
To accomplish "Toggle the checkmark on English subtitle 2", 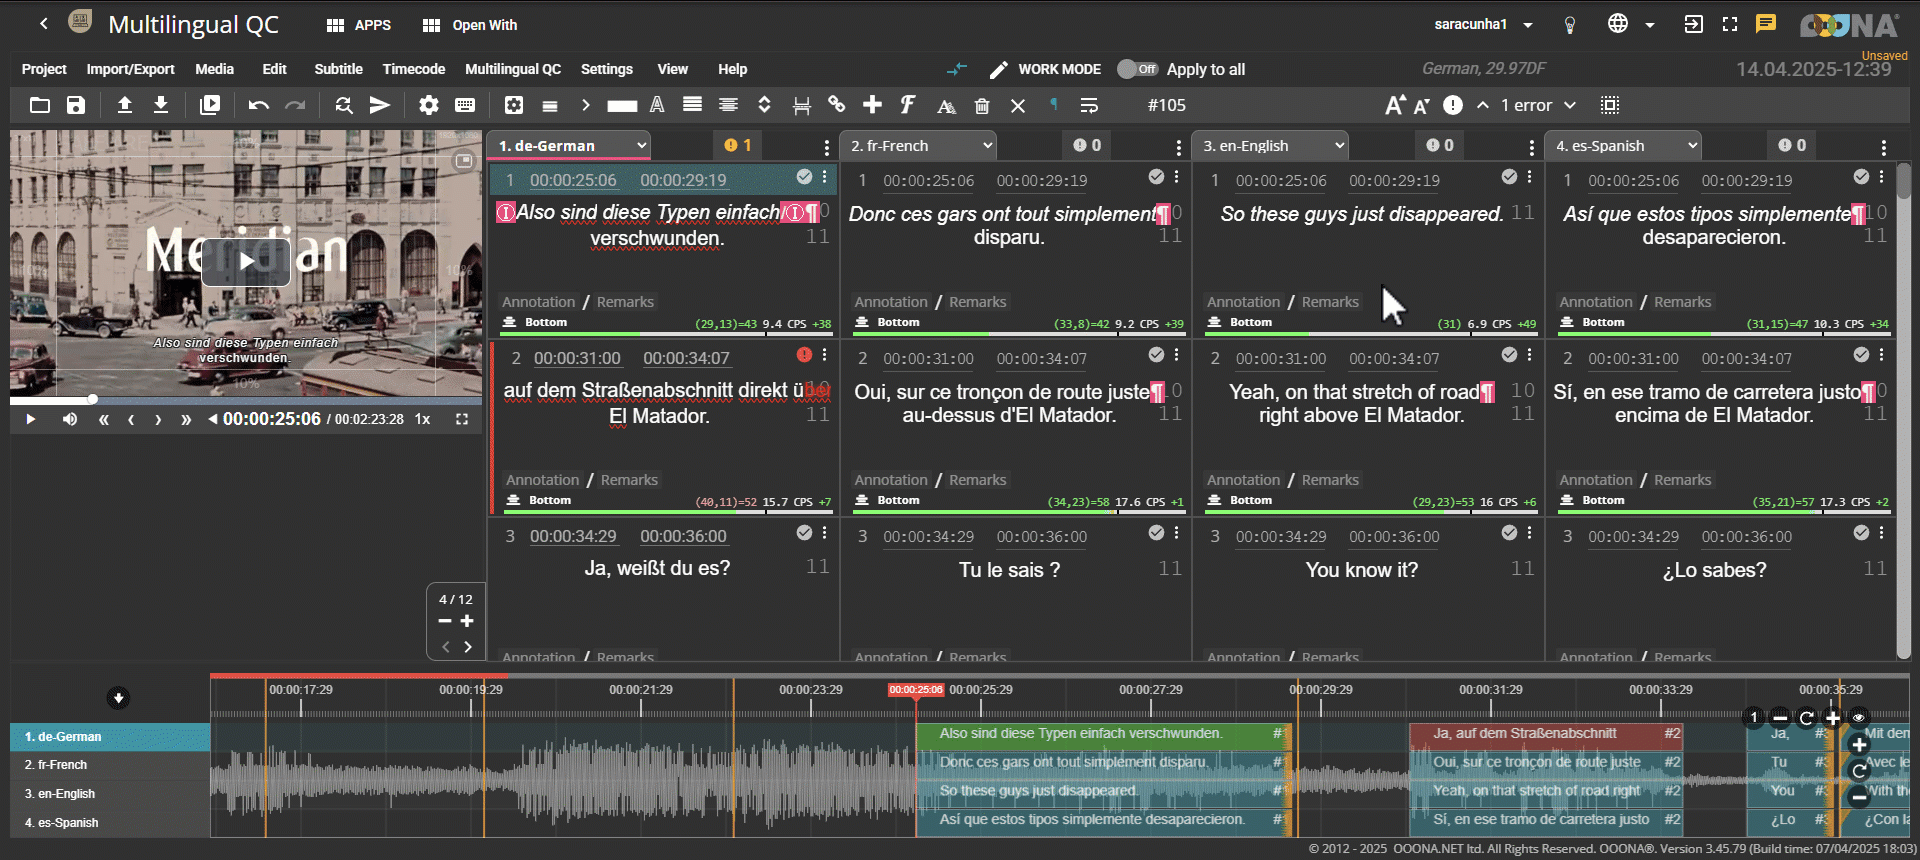I will (x=1509, y=355).
